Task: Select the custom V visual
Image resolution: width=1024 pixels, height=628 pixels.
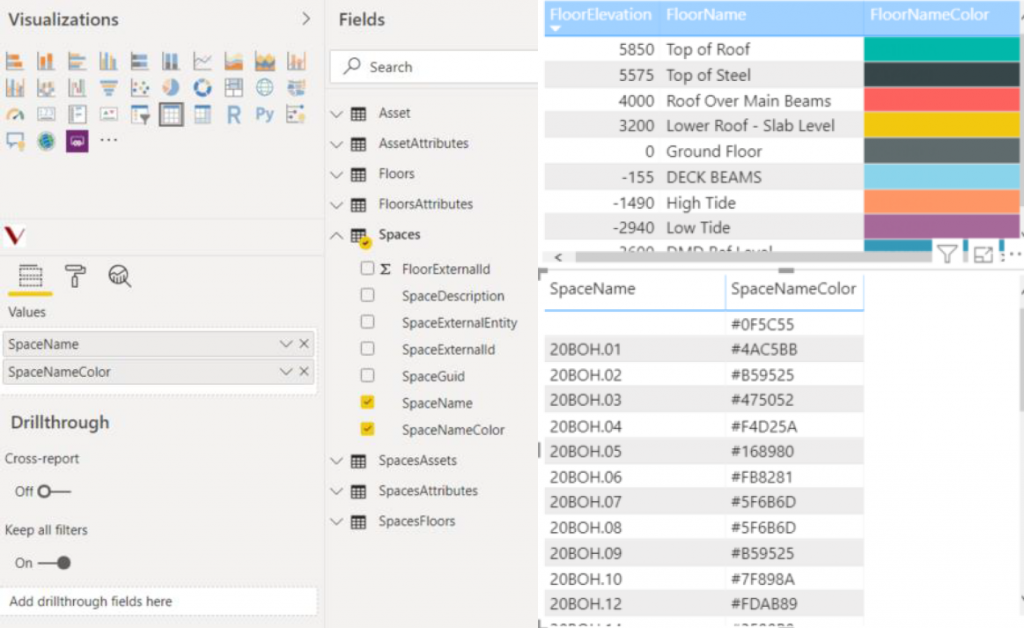Action: [14, 236]
